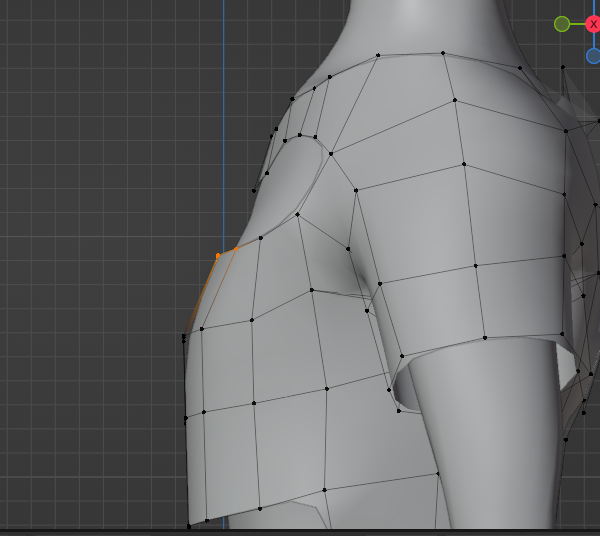Screen dimensions: 600x536
Task: Click the red X axis gizmo circle
Action: coord(593,24)
